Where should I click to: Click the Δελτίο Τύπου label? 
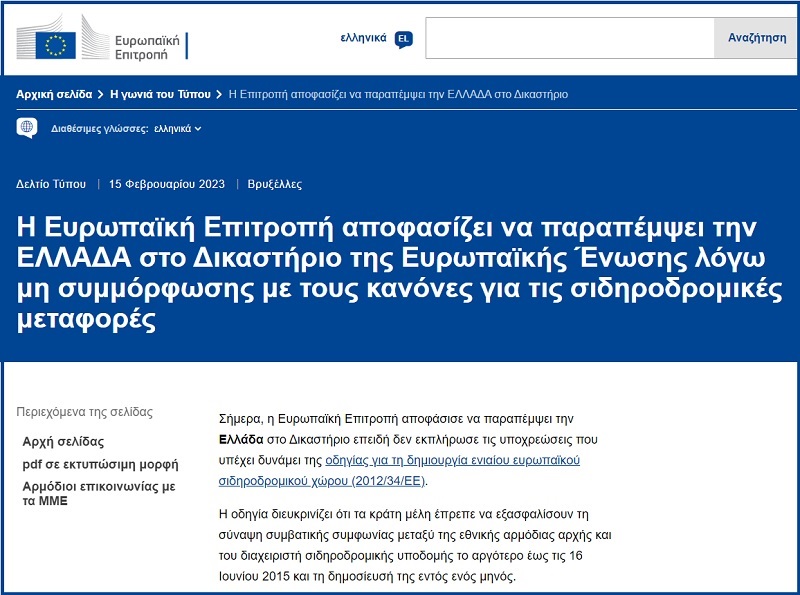coord(51,184)
